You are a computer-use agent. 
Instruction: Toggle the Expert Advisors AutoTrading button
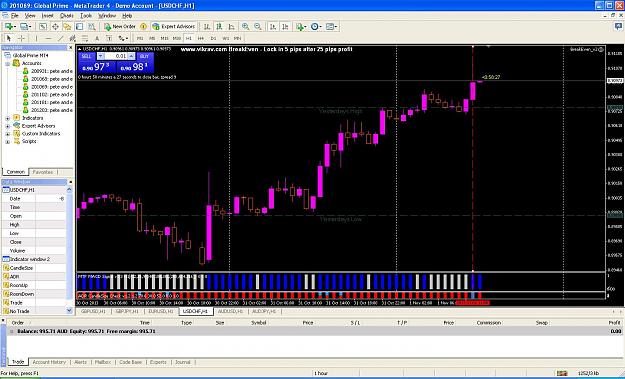[173, 26]
